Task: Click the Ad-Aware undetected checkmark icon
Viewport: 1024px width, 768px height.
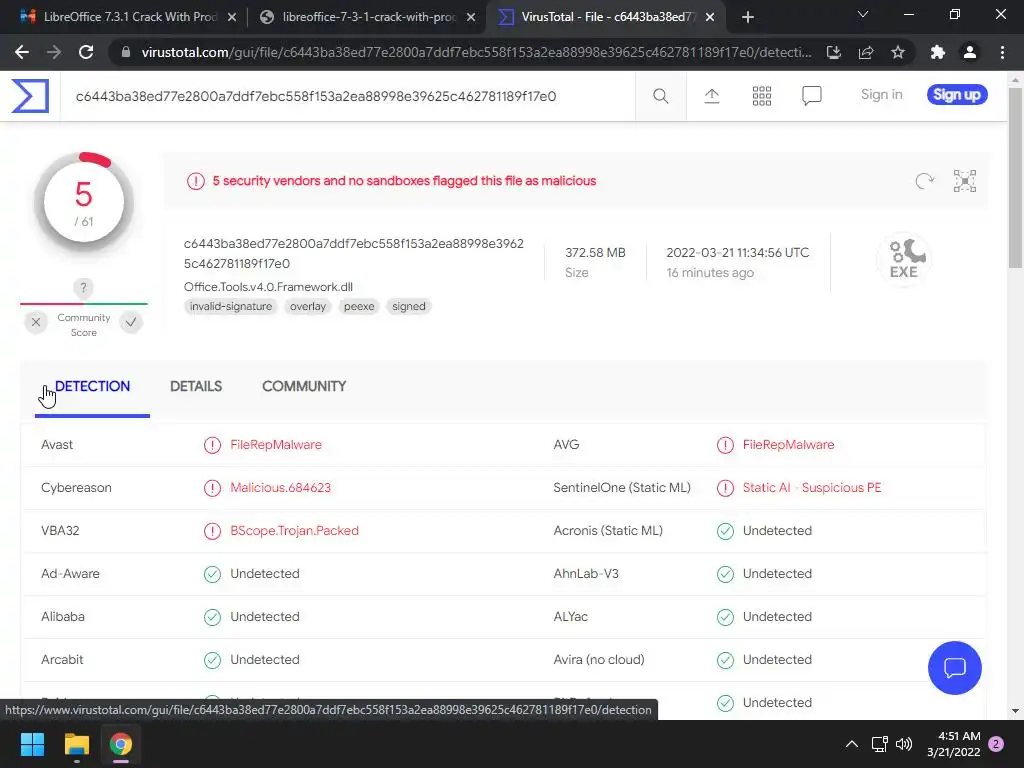Action: click(212, 574)
